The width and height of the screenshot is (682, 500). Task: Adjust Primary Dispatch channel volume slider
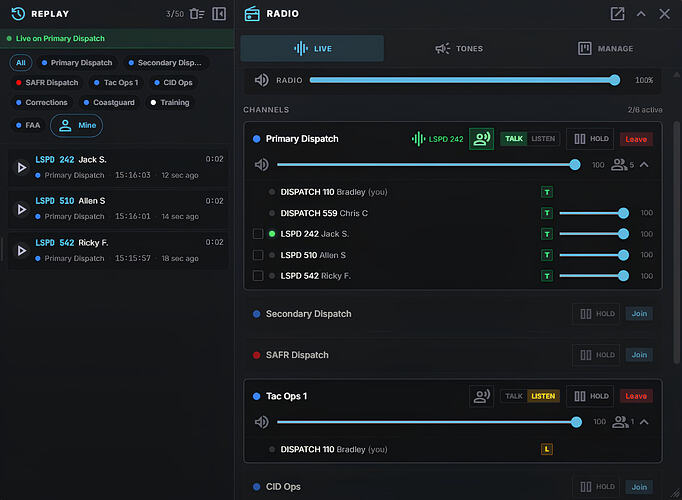[x=428, y=165]
